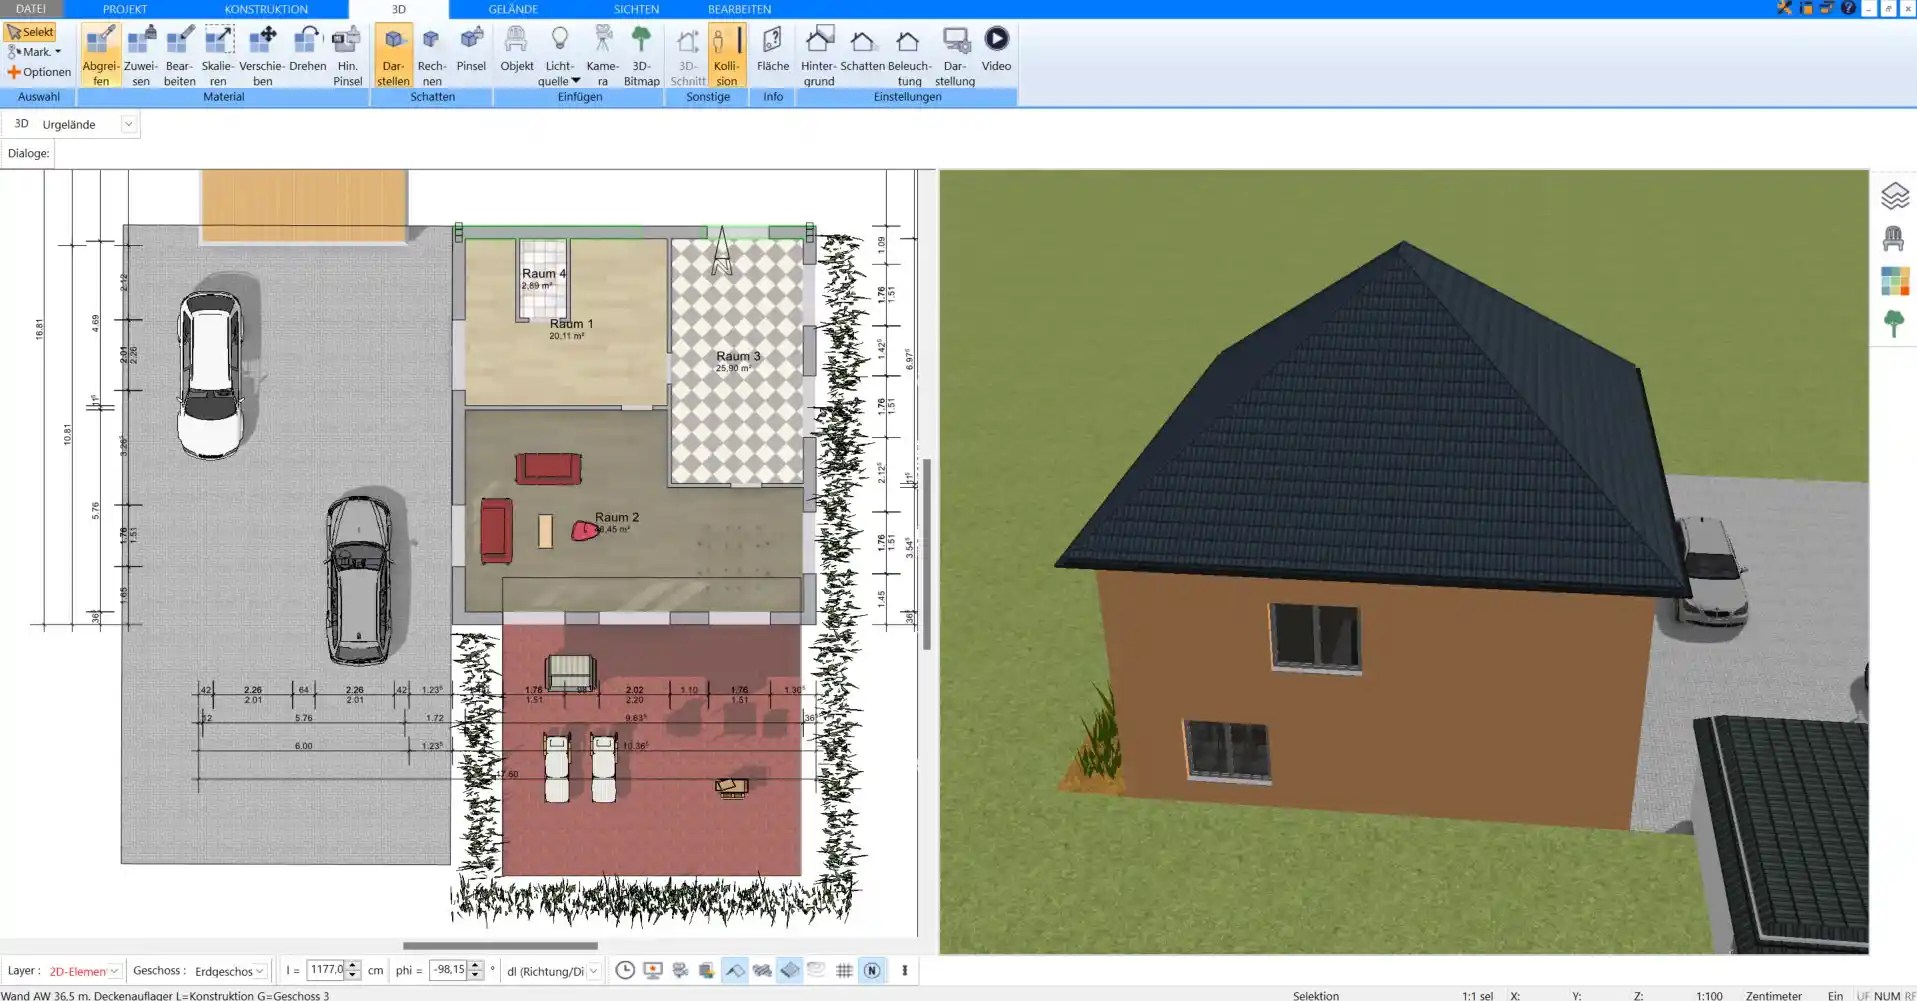Toggle the Selekt selection mode
The height and width of the screenshot is (1001, 1917).
[30, 32]
